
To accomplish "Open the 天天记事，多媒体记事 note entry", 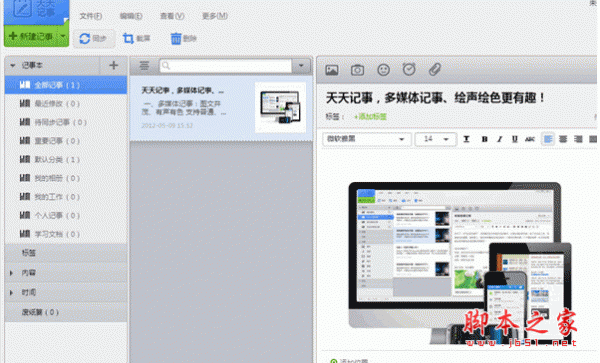I will coord(221,108).
